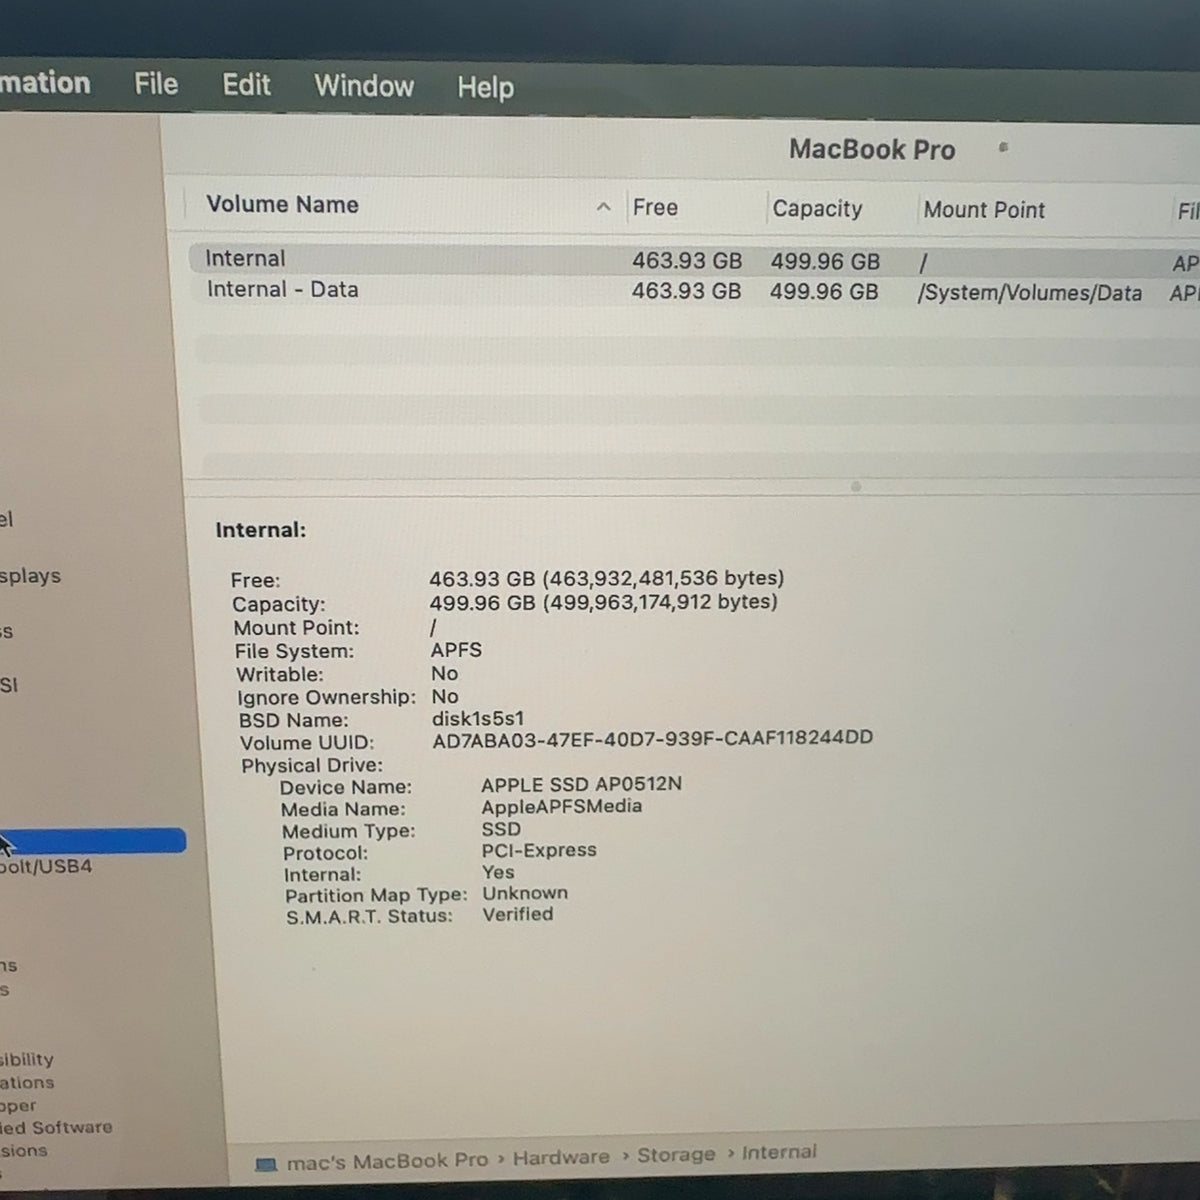Toggle the sort arrow in Volume Name column
1200x1200 pixels.
603,207
